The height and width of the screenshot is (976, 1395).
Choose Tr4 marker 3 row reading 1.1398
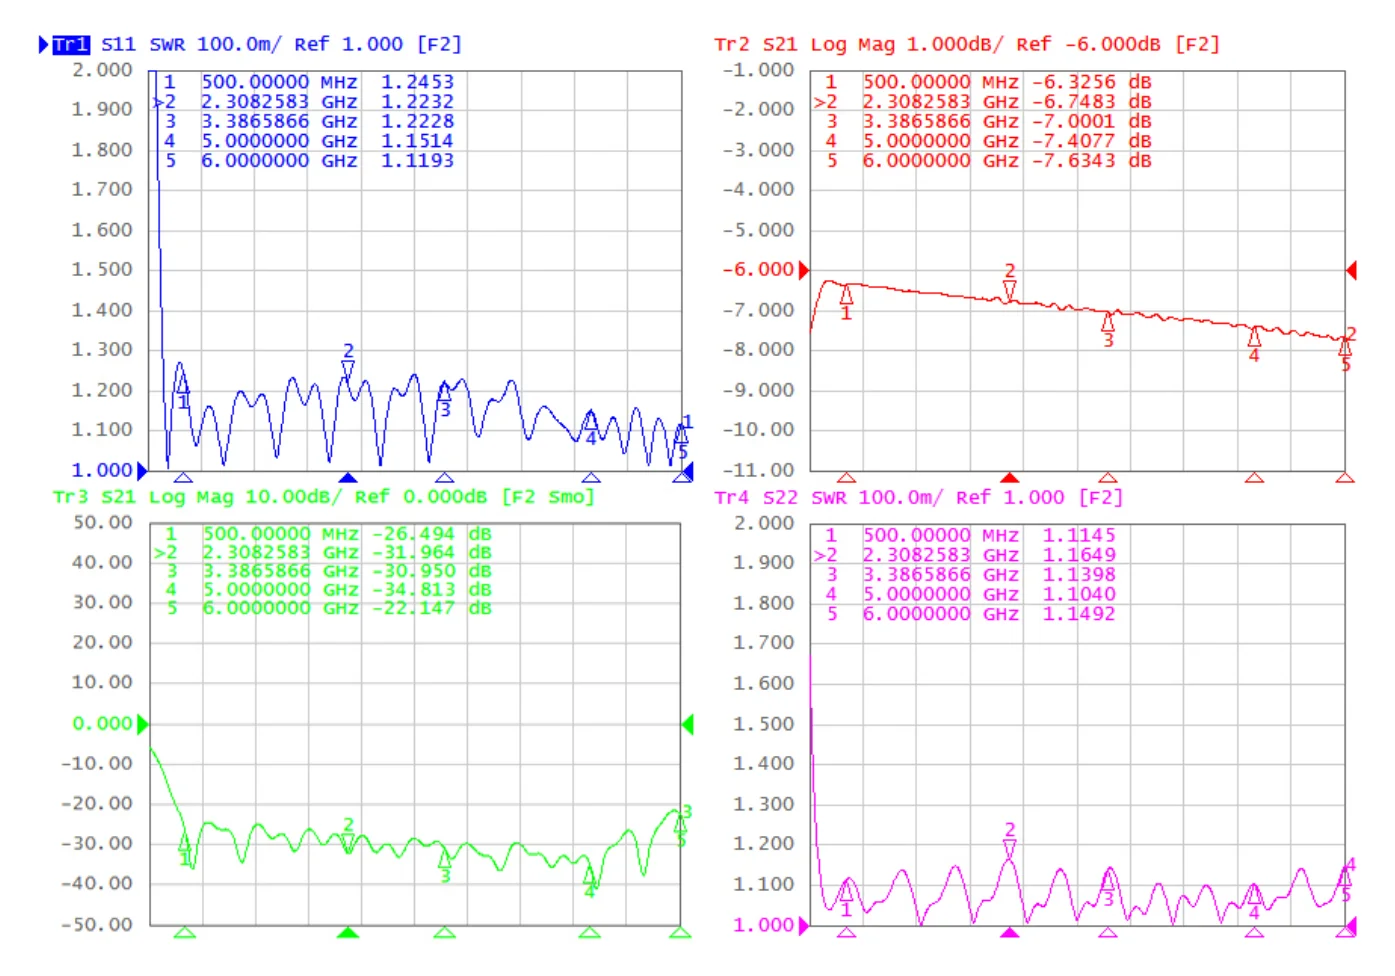tap(970, 574)
